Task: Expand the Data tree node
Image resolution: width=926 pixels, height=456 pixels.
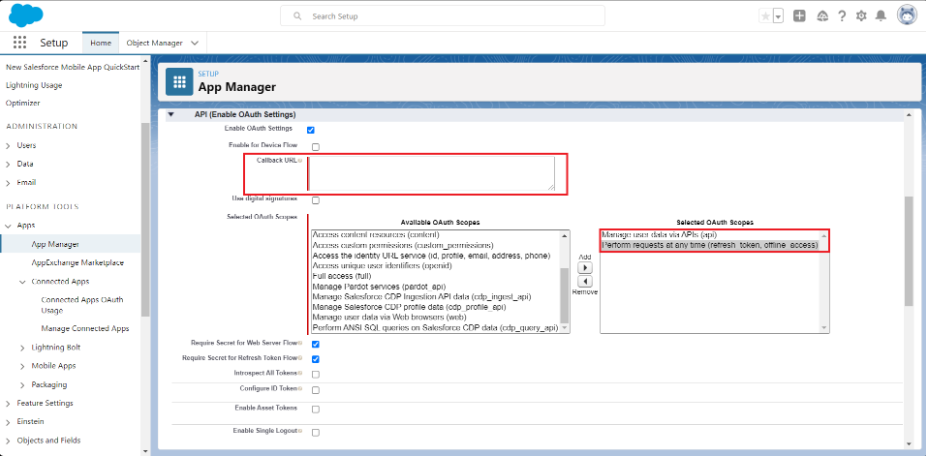Action: [x=8, y=164]
